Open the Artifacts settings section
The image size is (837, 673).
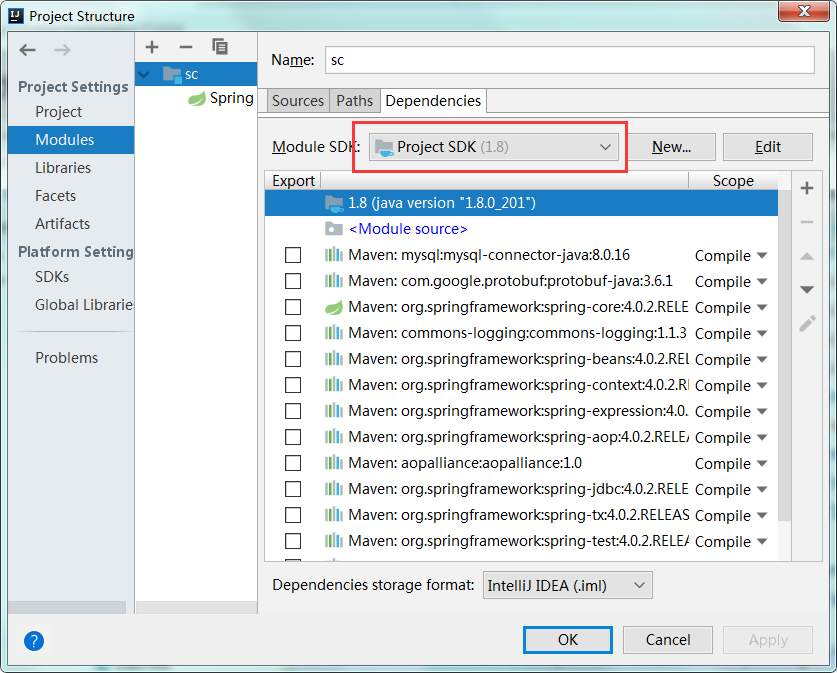(62, 224)
